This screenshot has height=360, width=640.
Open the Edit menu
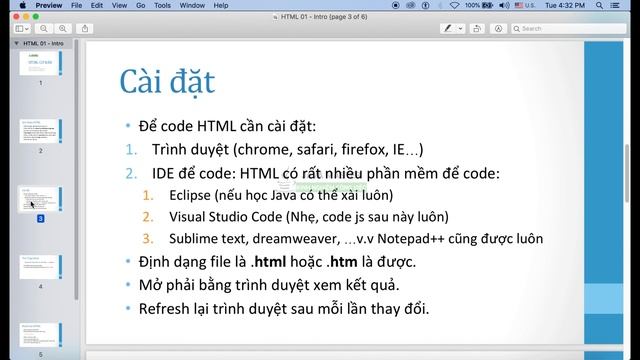click(x=97, y=5)
